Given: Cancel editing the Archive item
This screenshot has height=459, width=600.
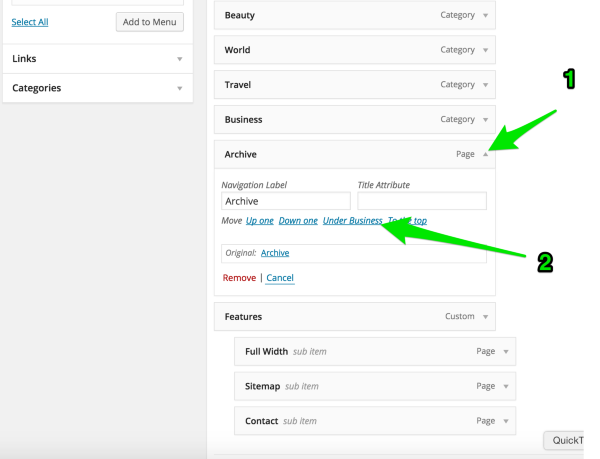Looking at the screenshot, I should 280,278.
